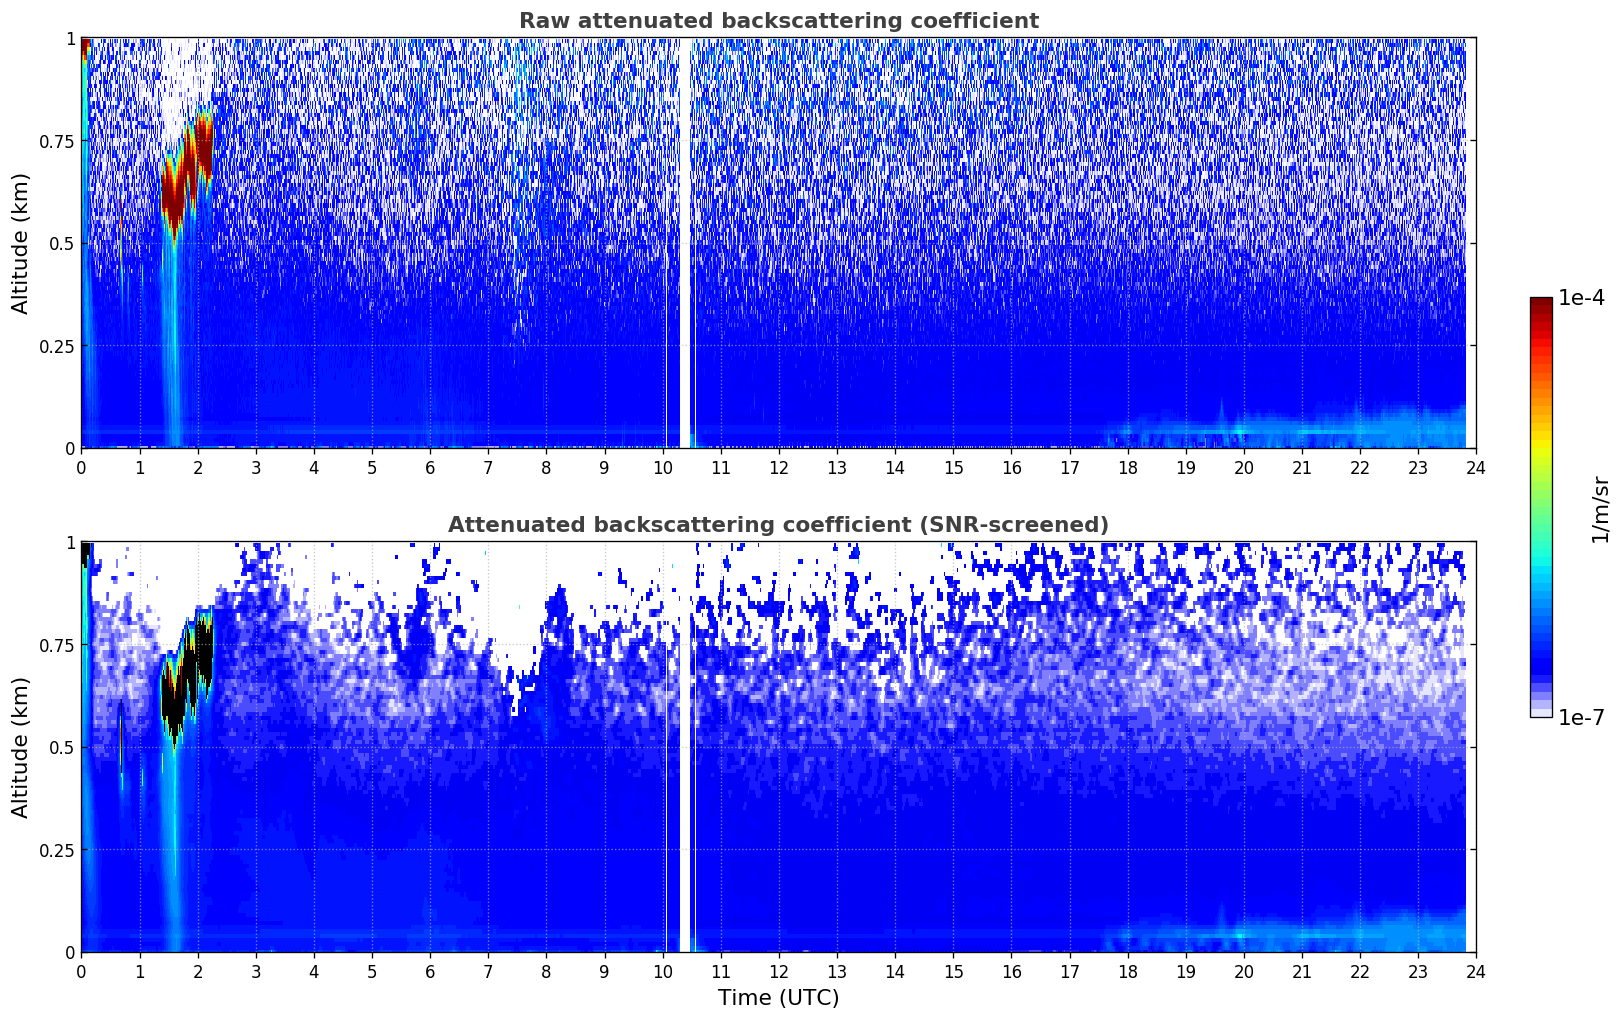This screenshot has width=1621, height=1020.
Task: Click the '0.5' altitude tick on the SNR-screened plot
Action: 62,747
